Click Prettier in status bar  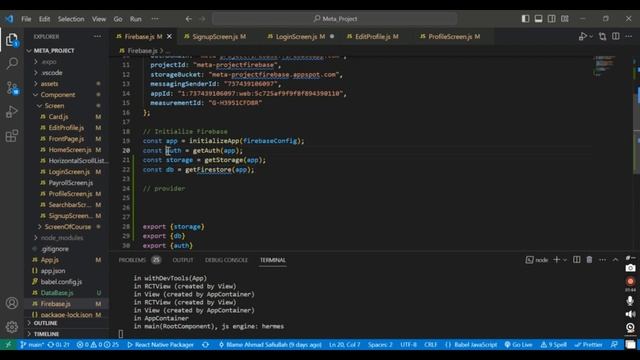pos(588,345)
